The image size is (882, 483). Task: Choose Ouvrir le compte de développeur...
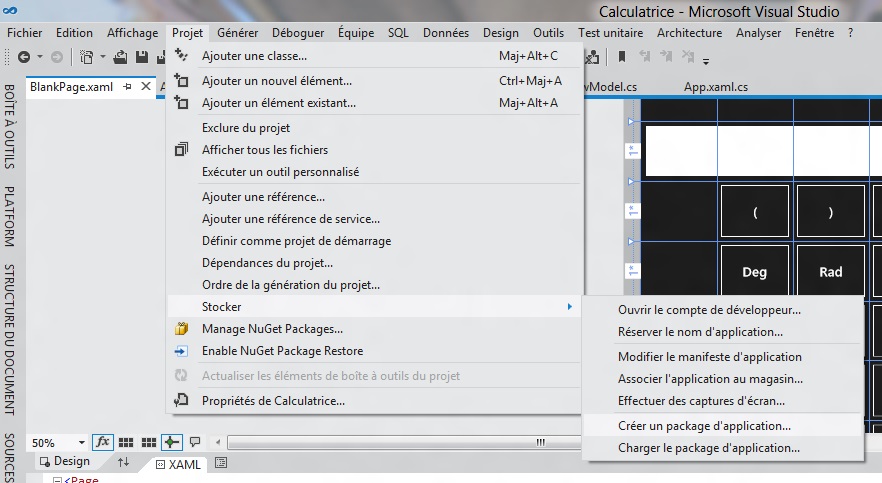[x=723, y=310]
